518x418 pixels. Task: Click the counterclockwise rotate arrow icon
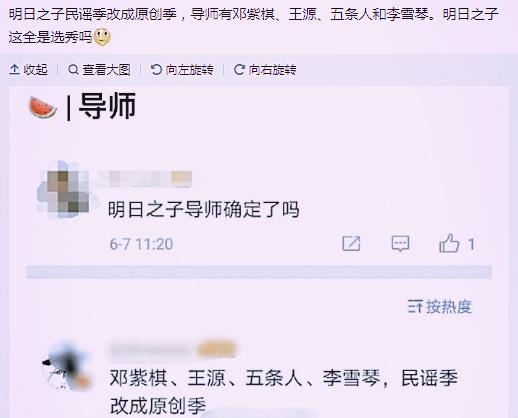(156, 69)
